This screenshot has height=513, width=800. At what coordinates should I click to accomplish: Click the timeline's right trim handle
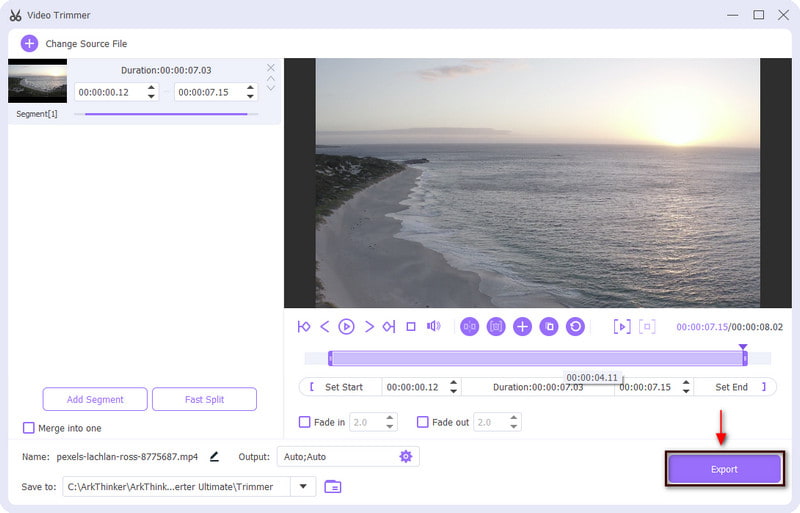click(745, 358)
